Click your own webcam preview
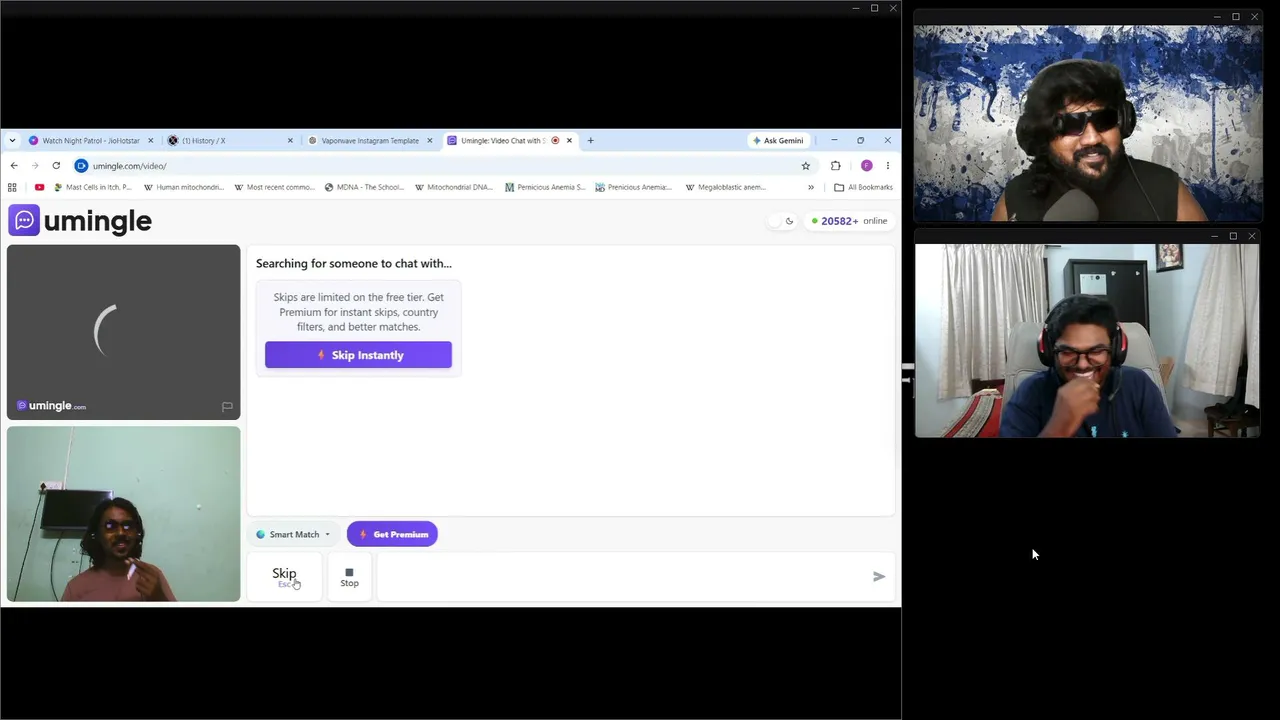 (x=123, y=514)
